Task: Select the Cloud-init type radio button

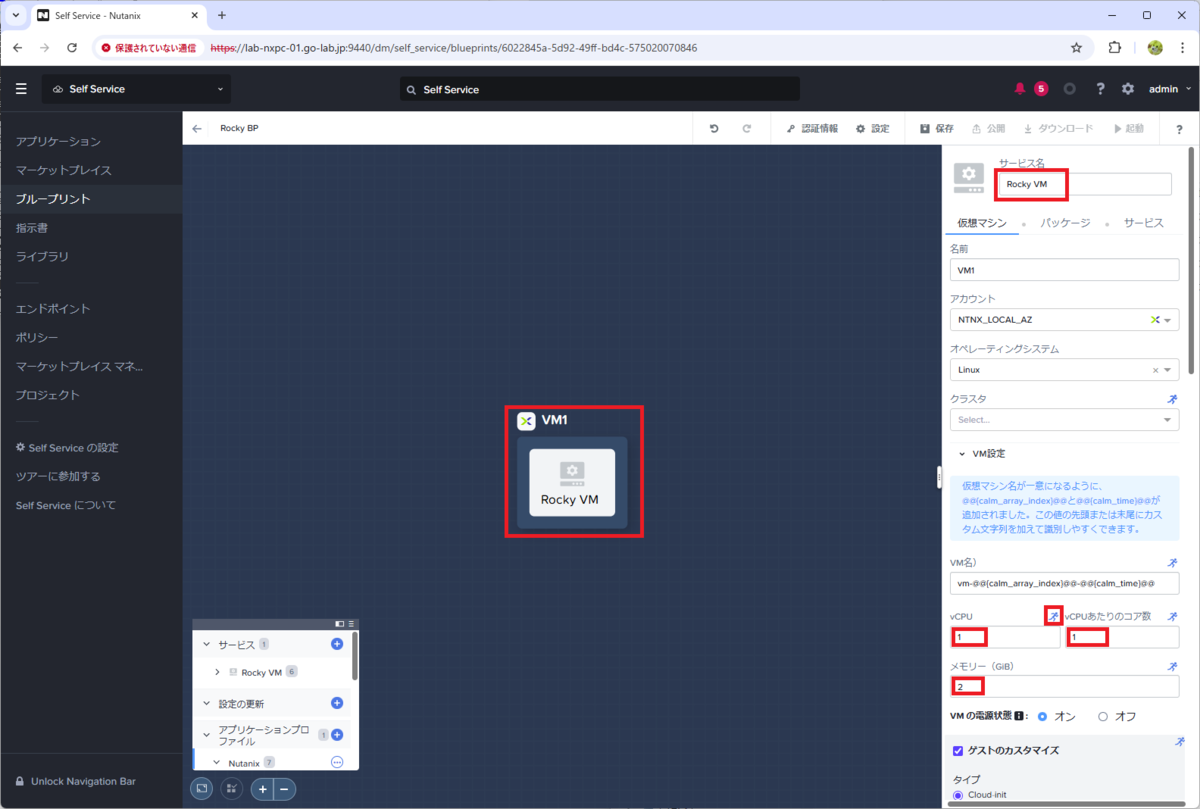Action: point(958,795)
